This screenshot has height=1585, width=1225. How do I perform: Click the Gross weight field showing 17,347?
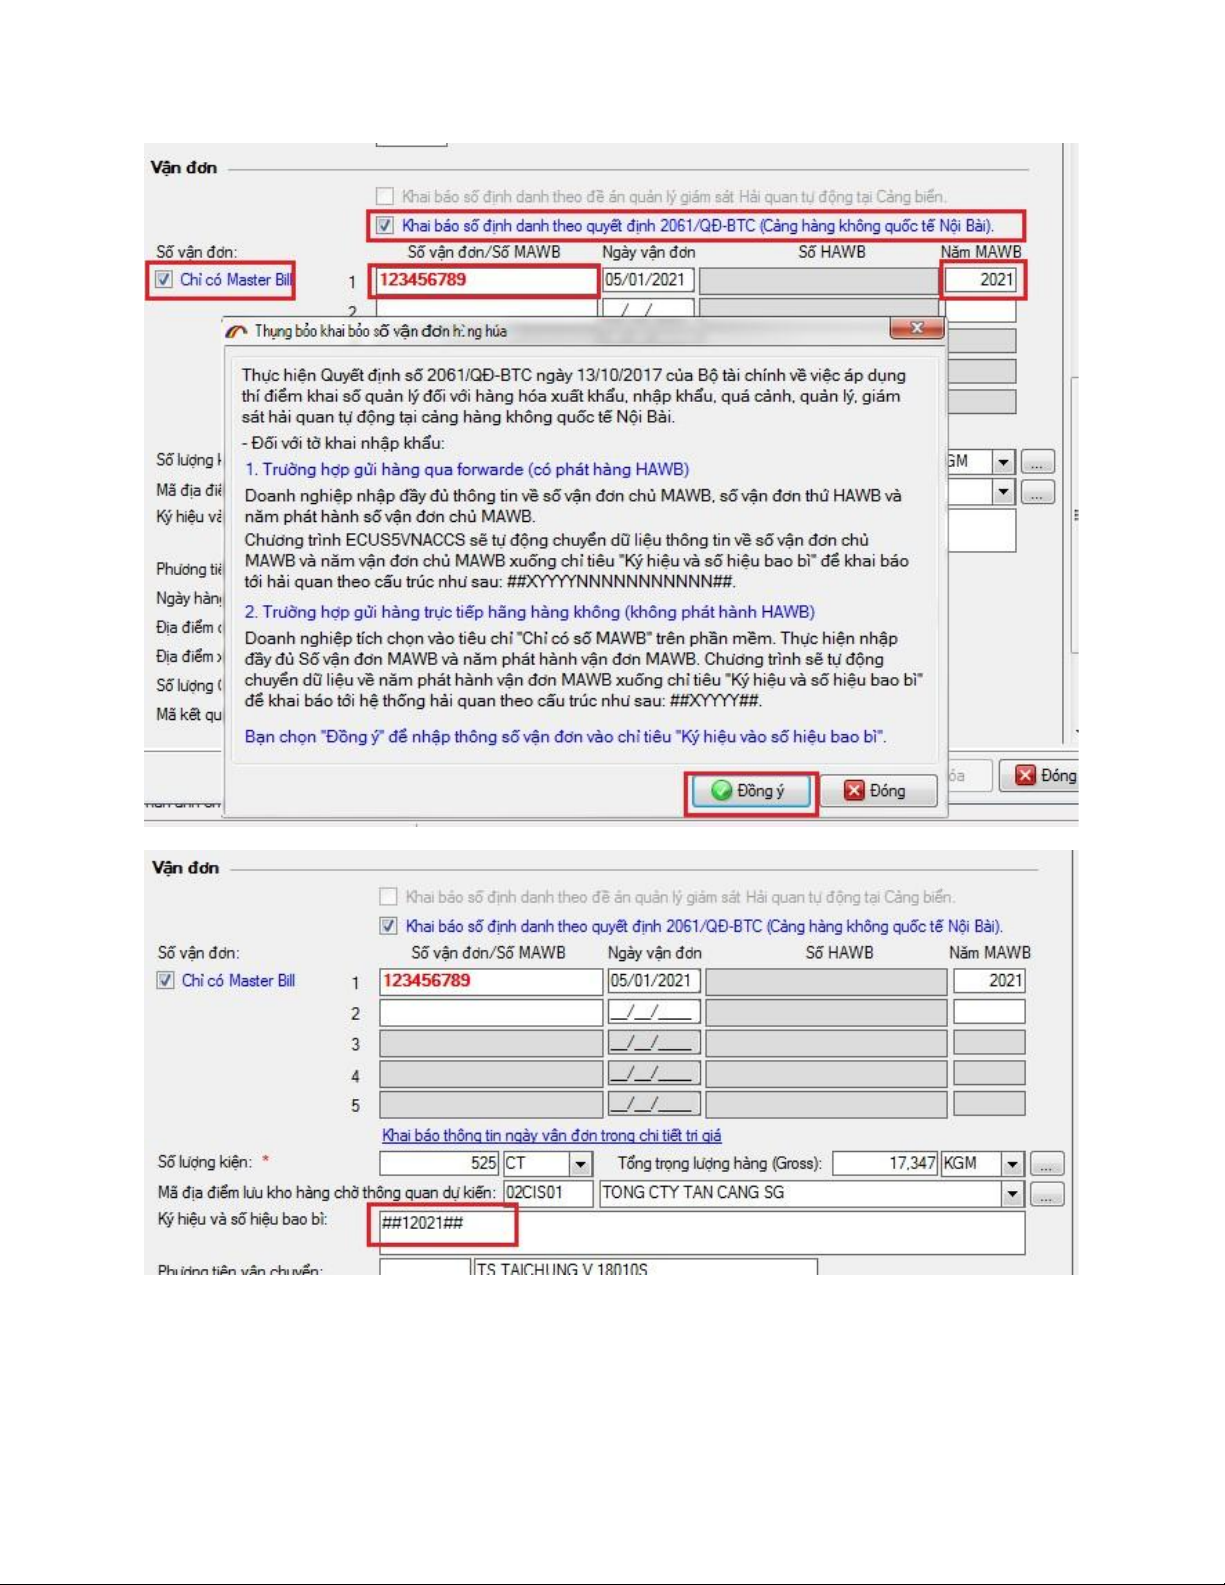coord(885,1163)
